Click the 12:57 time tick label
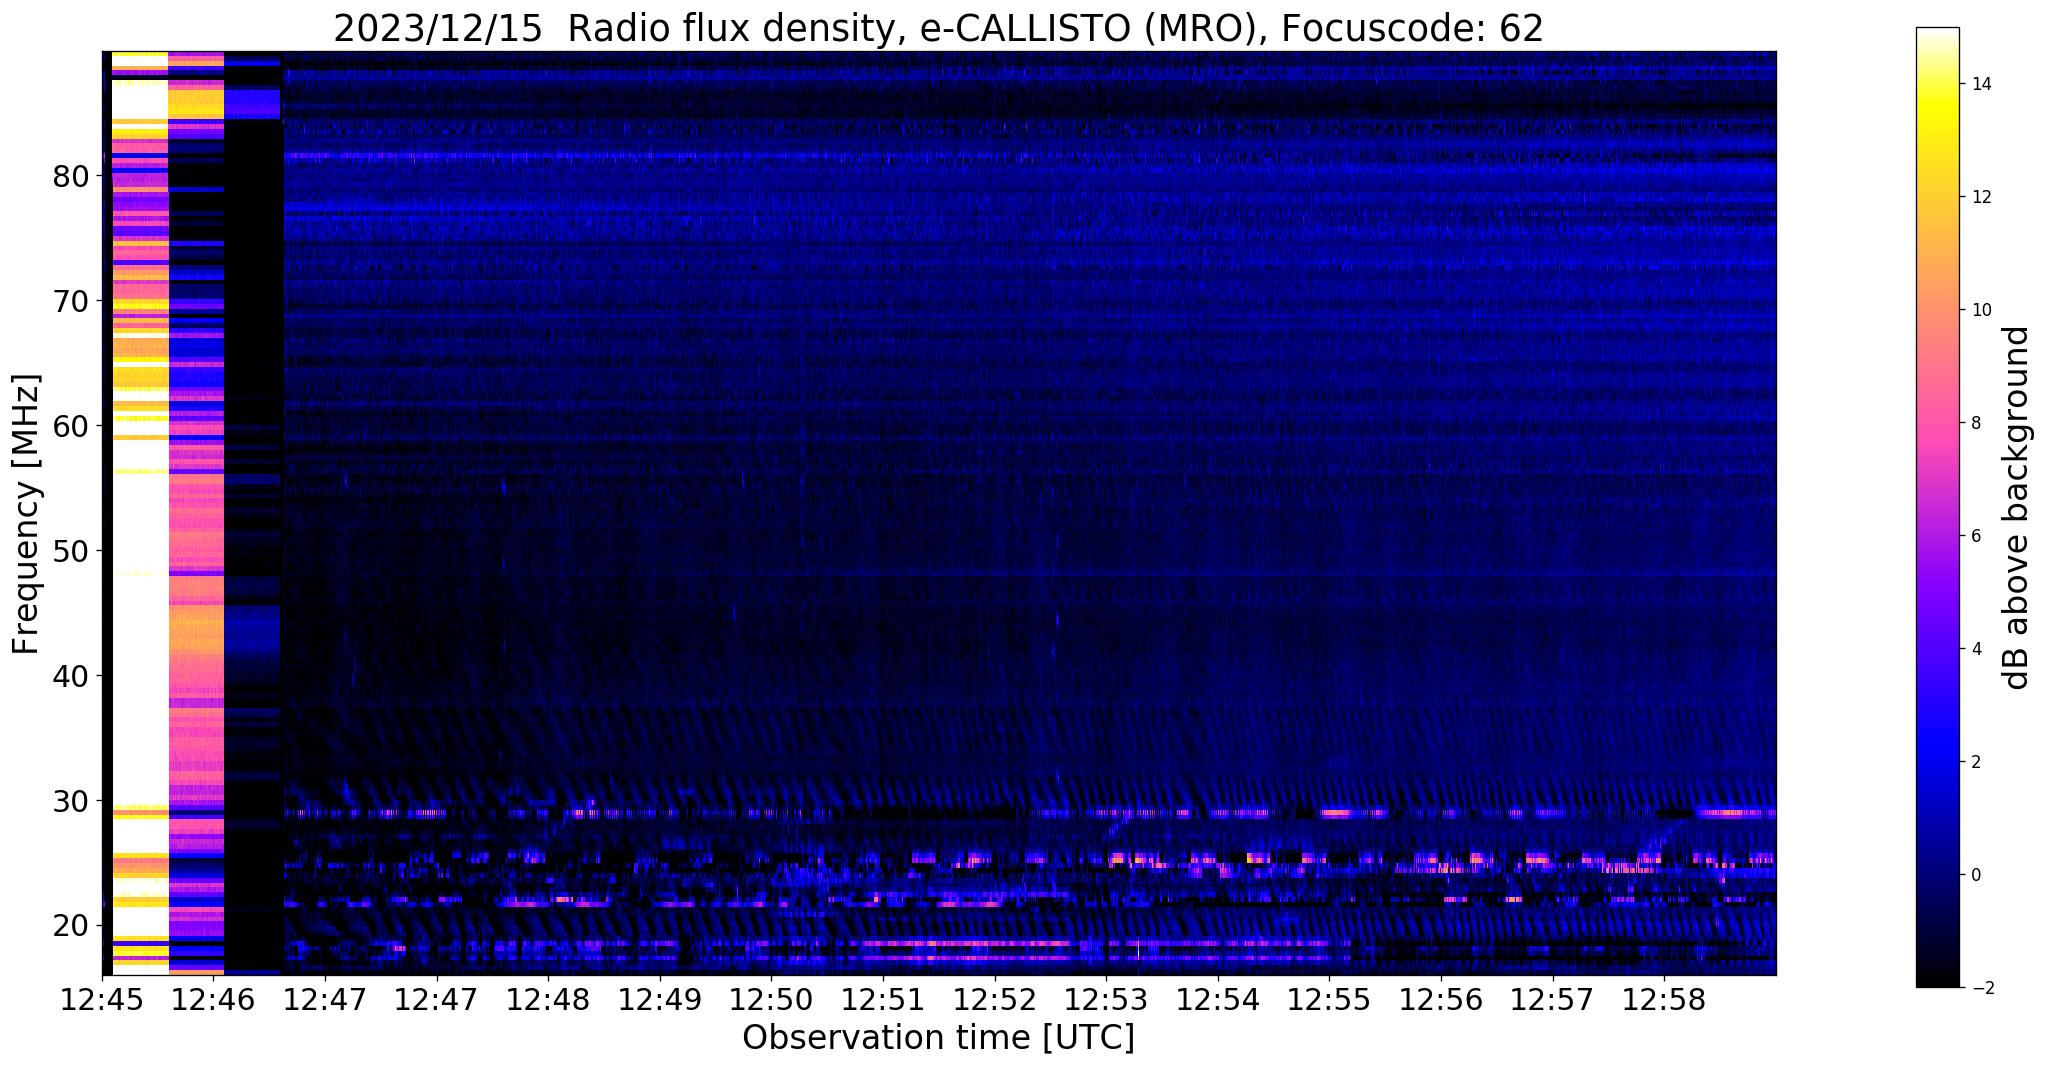Image resolution: width=2047 pixels, height=1067 pixels. click(1553, 999)
